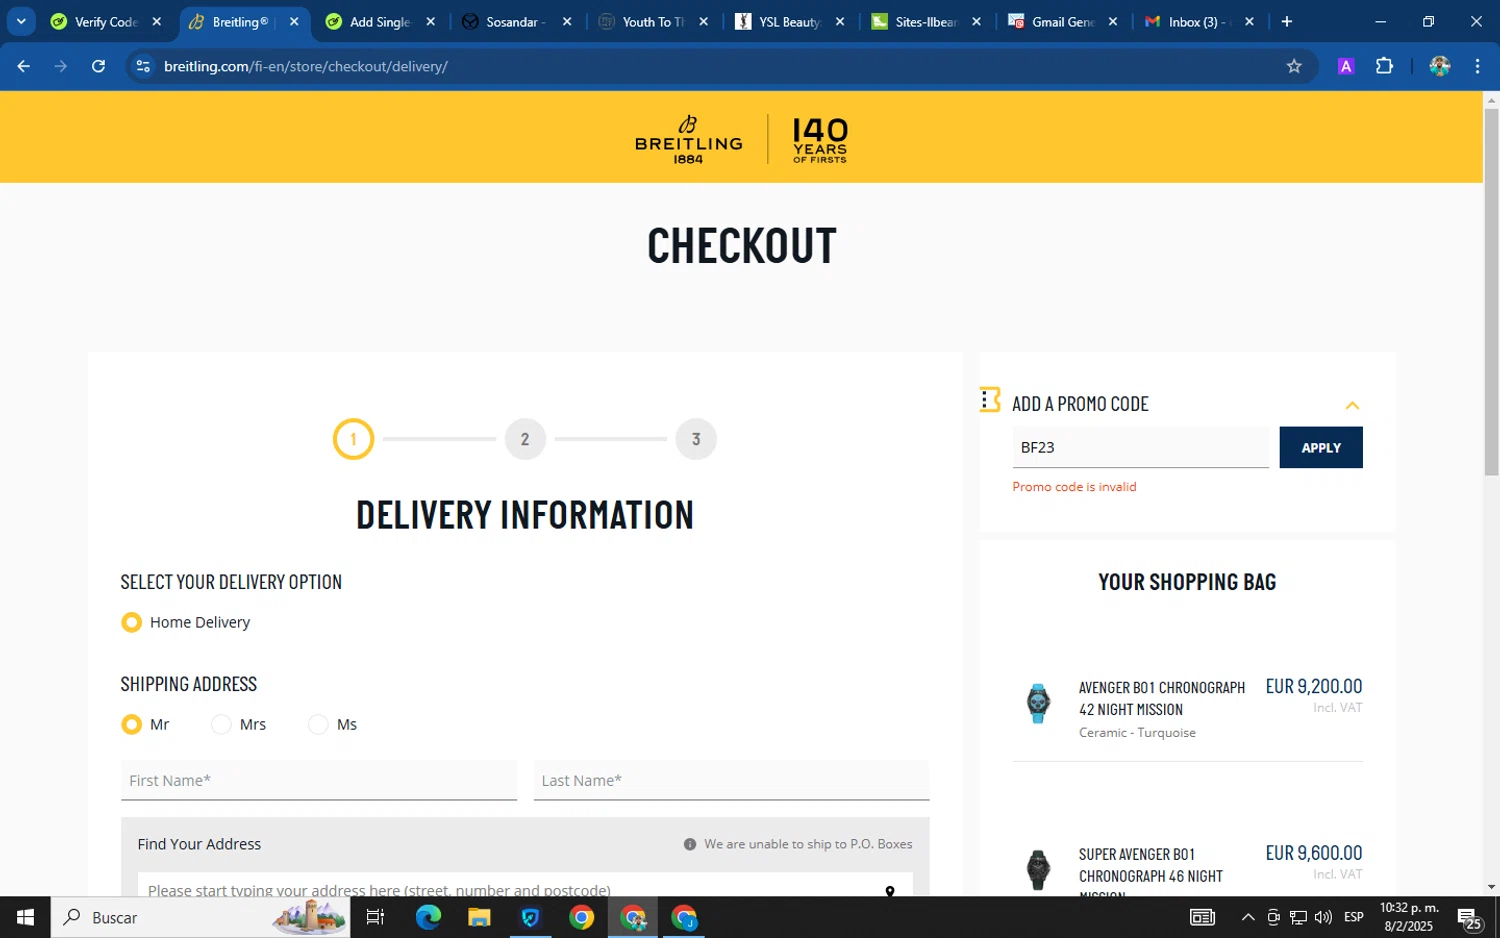Click the promo code ticket icon
The width and height of the screenshot is (1500, 938).
click(990, 400)
